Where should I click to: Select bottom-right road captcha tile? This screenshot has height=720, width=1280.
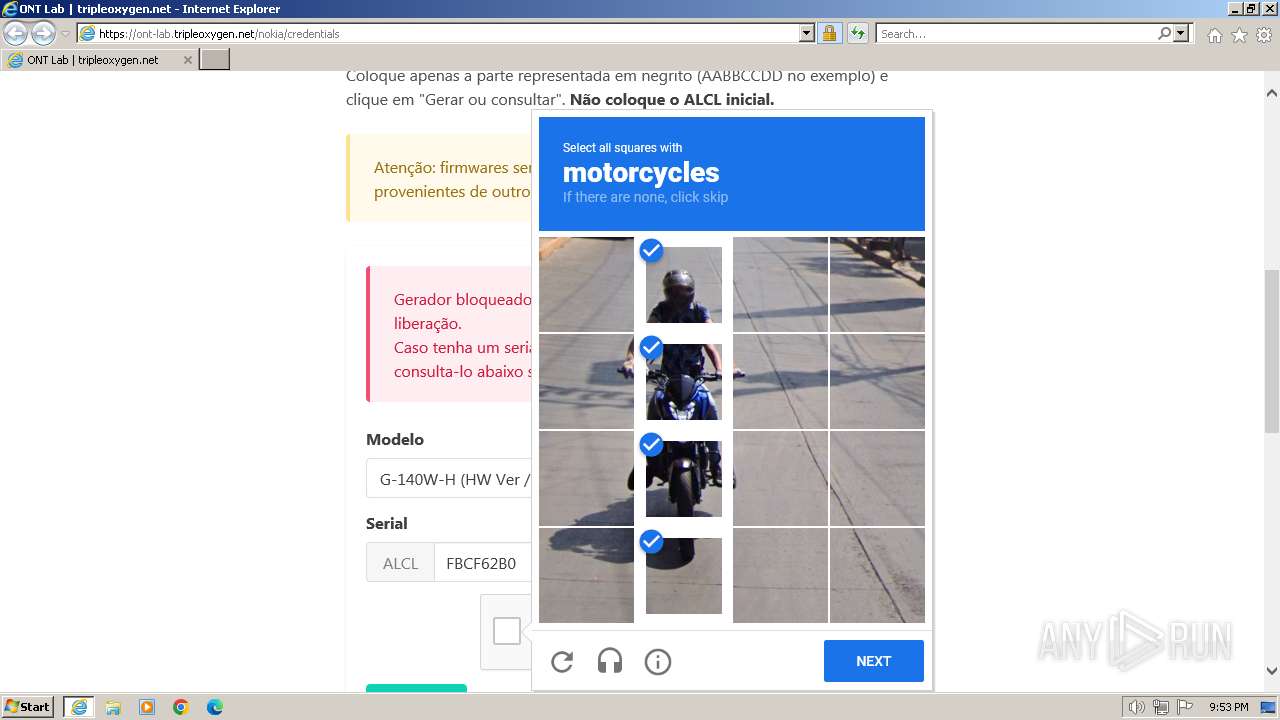[877, 576]
